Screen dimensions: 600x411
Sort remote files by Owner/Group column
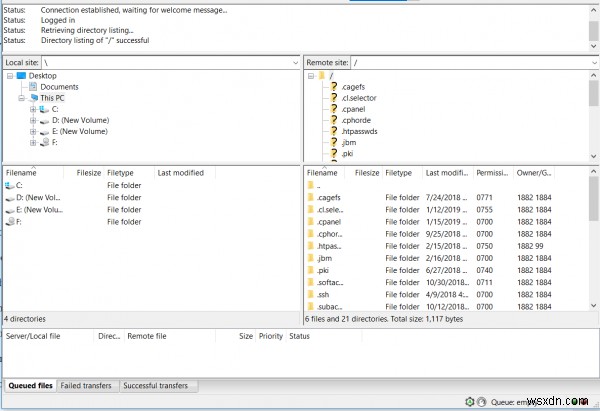click(533, 173)
